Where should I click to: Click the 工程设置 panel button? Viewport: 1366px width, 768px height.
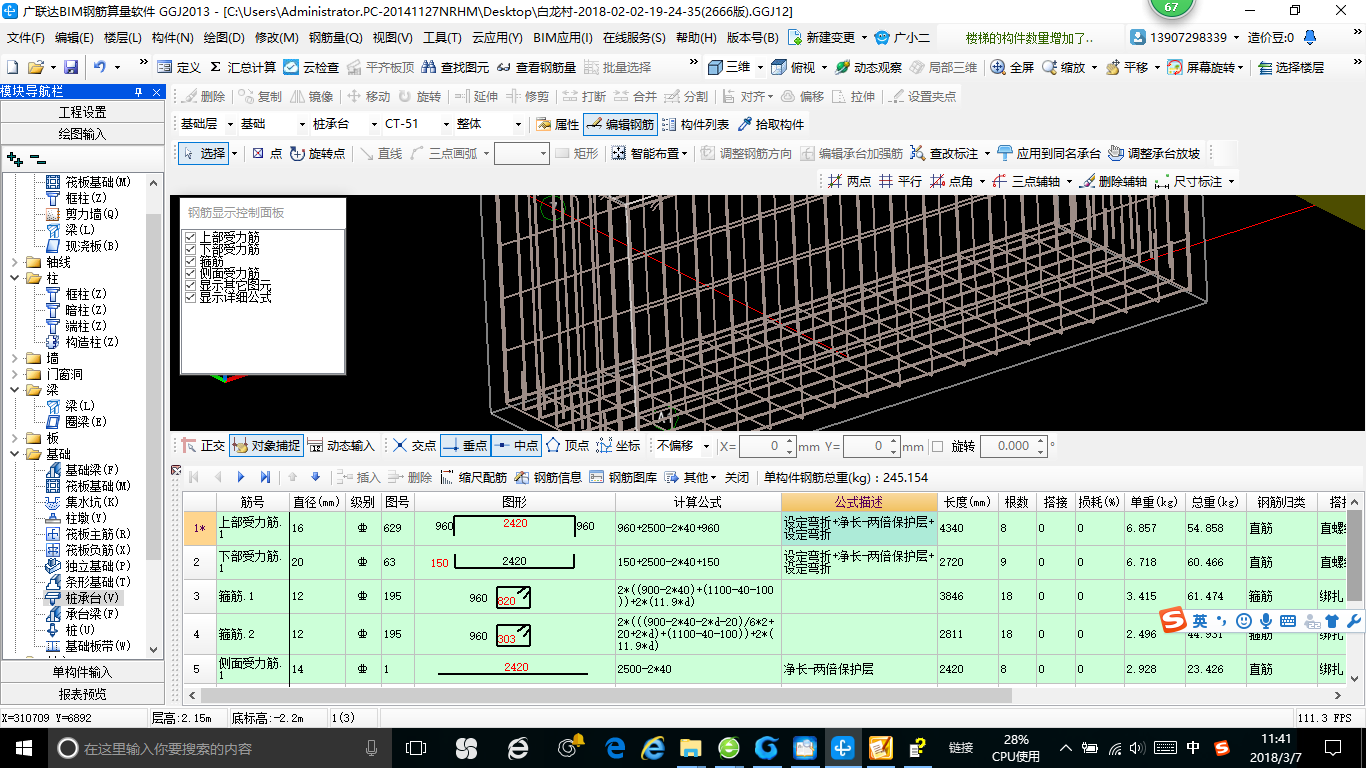click(x=82, y=112)
